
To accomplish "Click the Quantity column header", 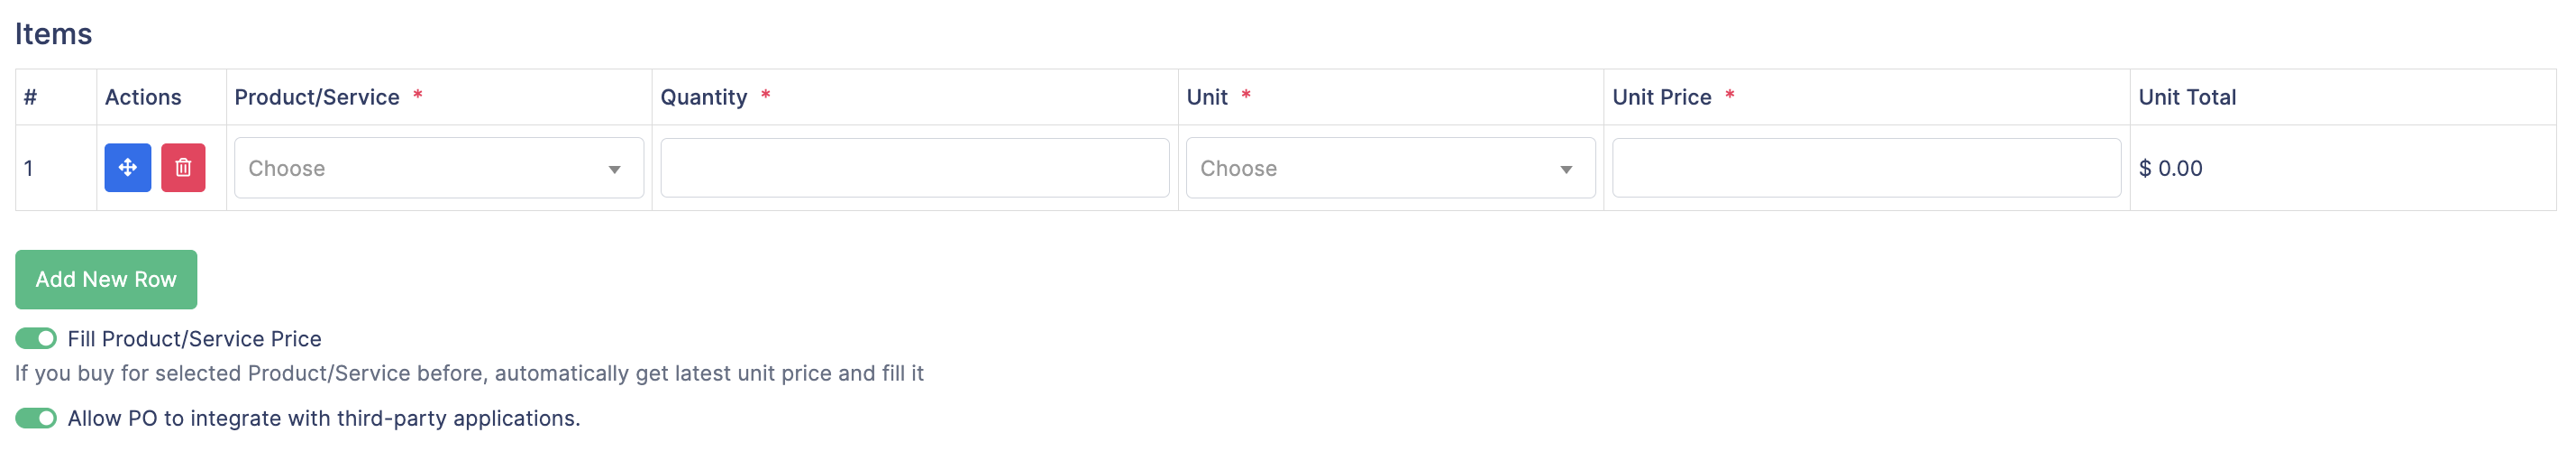I will pos(704,97).
